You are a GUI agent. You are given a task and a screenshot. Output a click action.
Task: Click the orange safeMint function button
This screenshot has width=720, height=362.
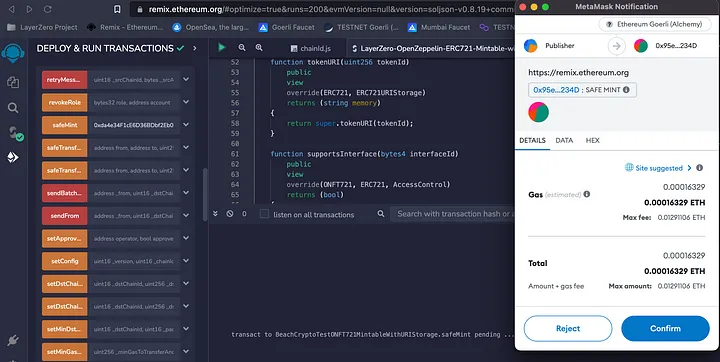coord(64,124)
